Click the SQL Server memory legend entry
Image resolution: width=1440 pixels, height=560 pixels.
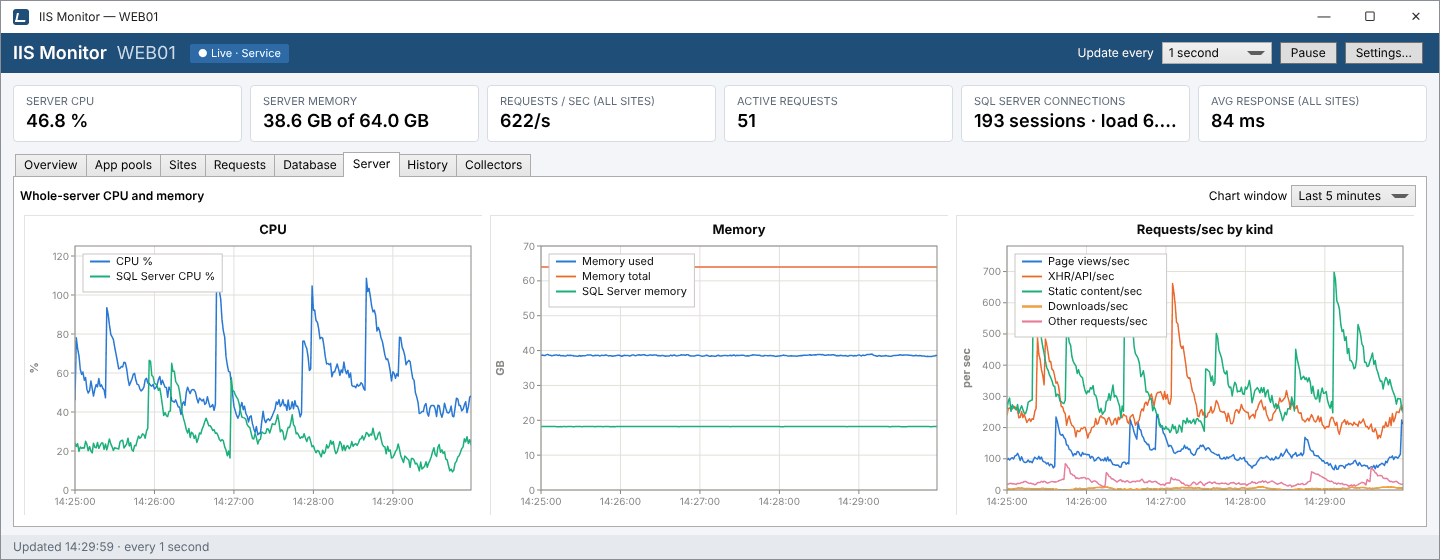click(x=620, y=291)
